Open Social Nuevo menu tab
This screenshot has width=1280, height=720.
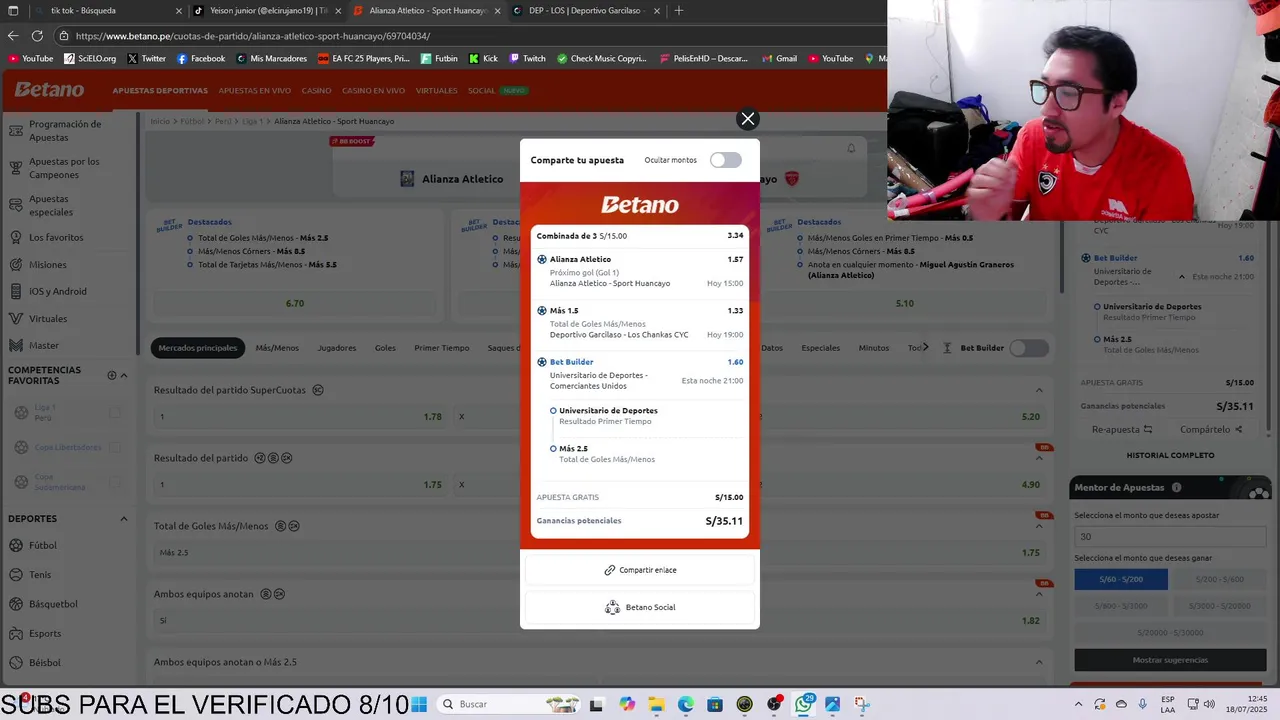[x=497, y=91]
